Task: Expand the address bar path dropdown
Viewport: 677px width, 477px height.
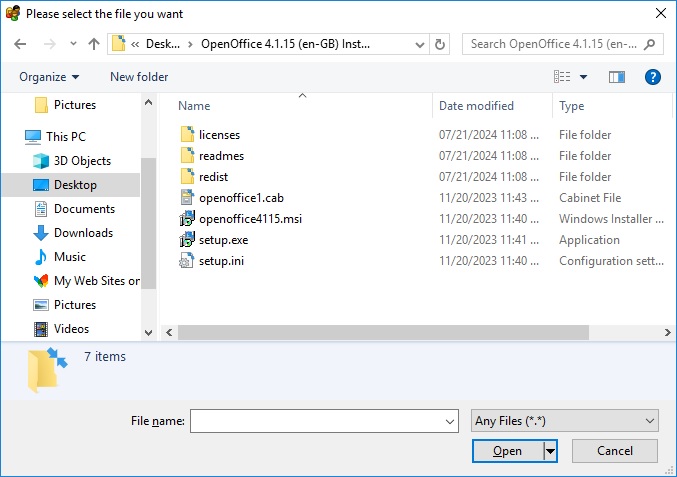Action: coord(419,44)
